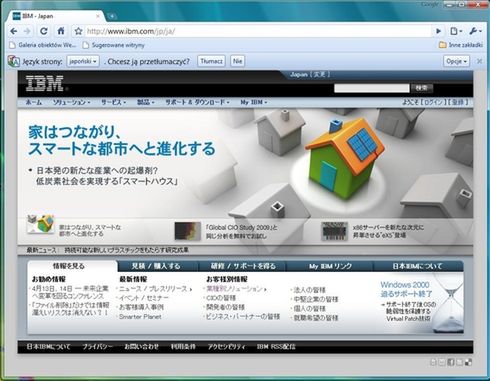Open the Sugerowane witryny bookmark
Screen dimensions: 490x381
point(114,45)
